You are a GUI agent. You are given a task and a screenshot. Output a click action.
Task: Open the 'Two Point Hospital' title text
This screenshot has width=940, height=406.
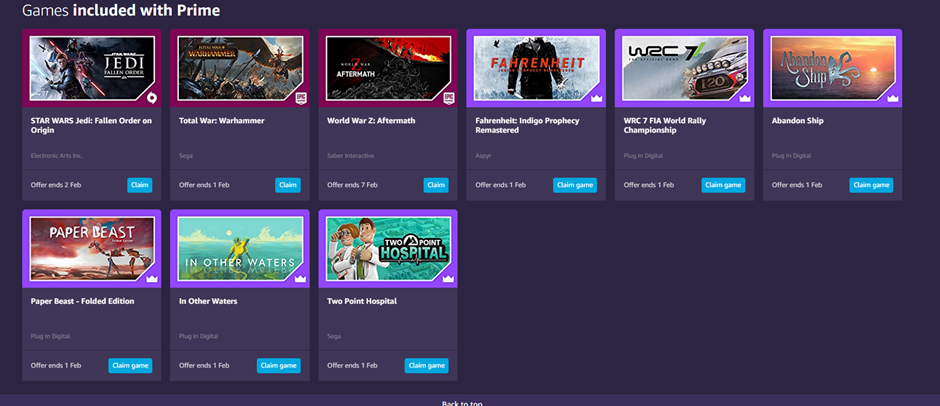[x=362, y=301]
